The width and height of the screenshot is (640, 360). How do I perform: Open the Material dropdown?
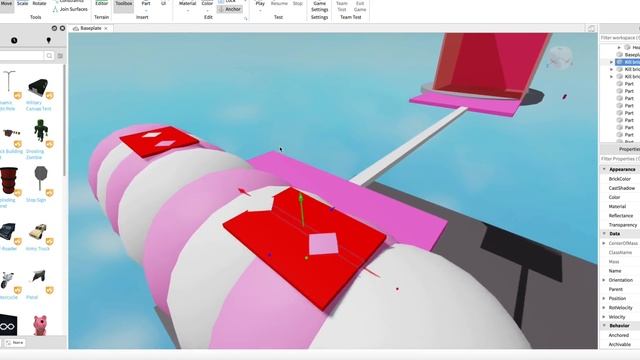187,5
